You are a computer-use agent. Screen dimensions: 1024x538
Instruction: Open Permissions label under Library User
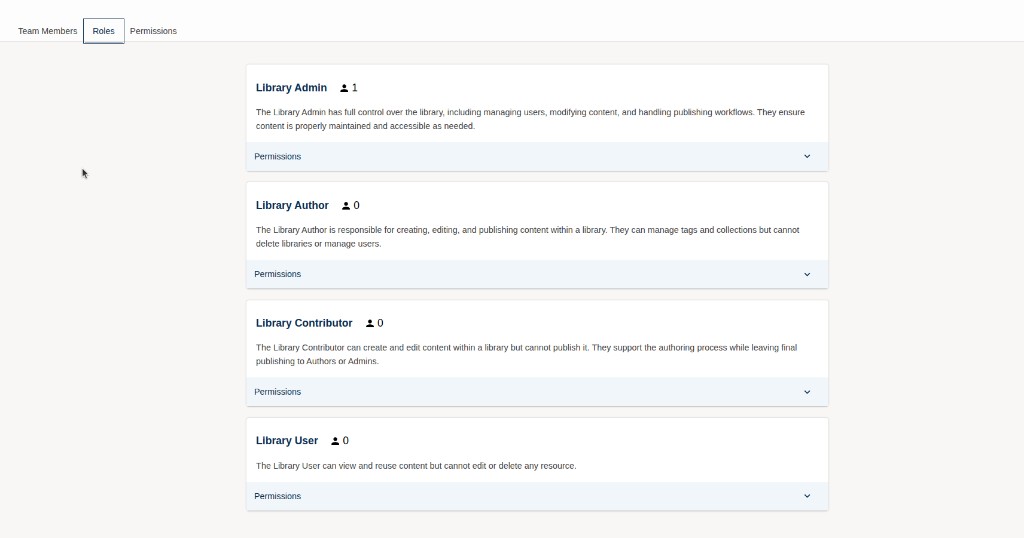(x=278, y=496)
